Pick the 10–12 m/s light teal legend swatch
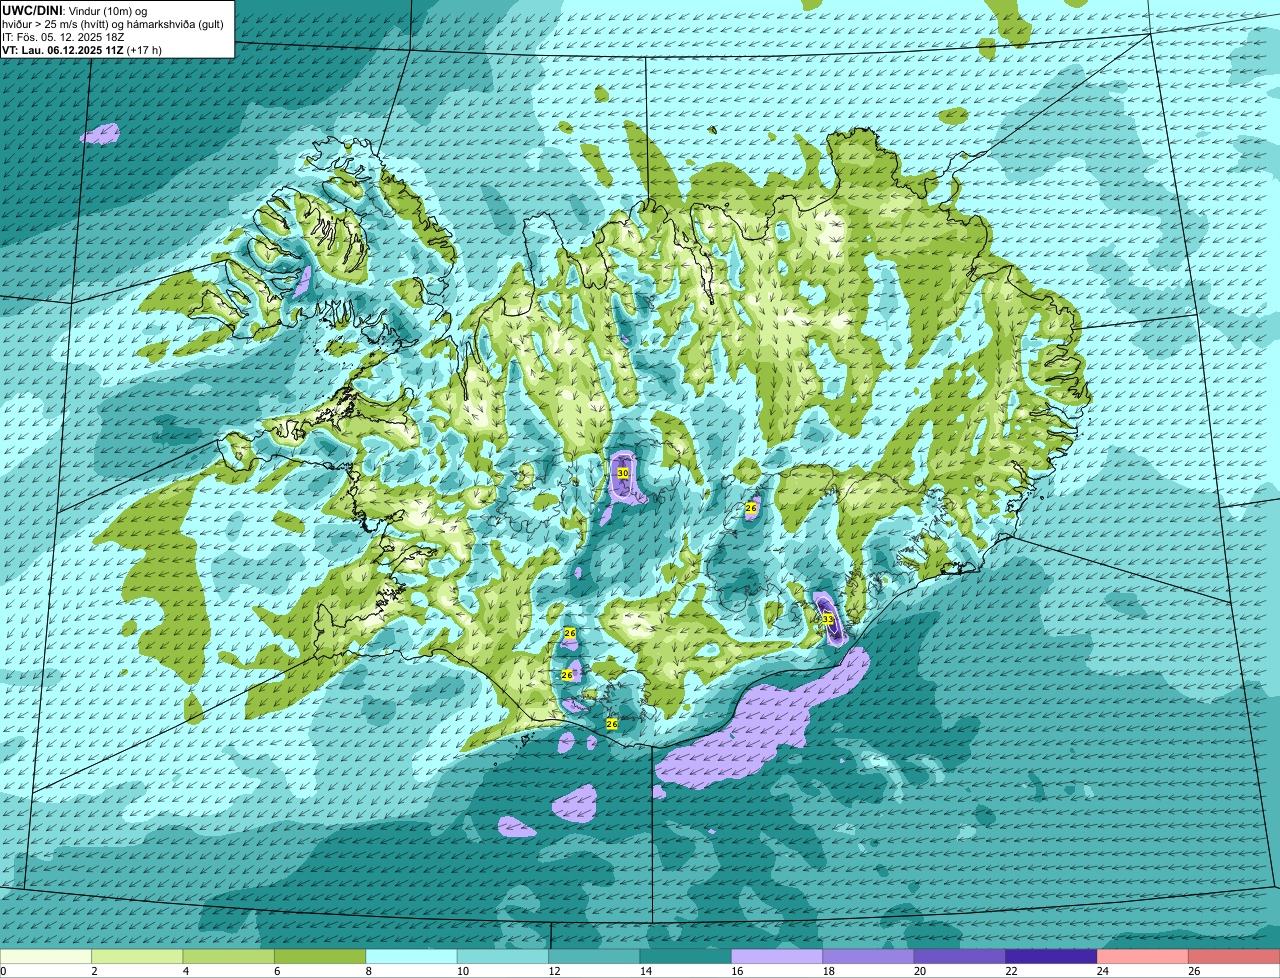Screen dimensions: 1280x978 [x=503, y=957]
